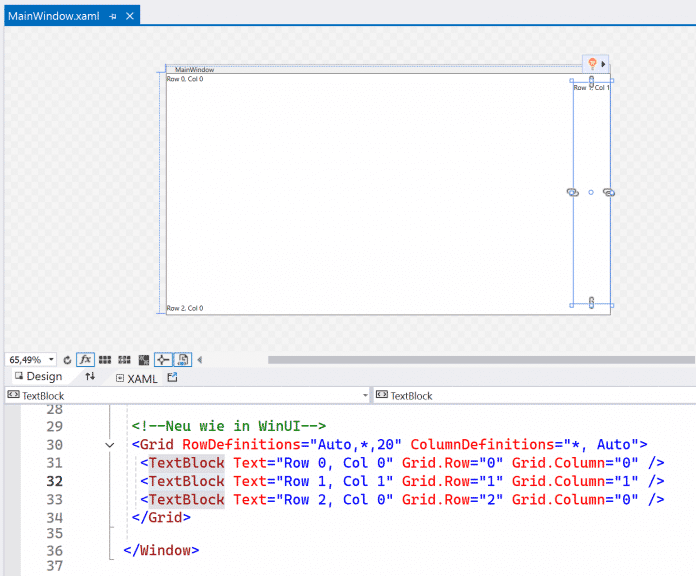Viewport: 696px width, 576px height.
Task: Expand the arrow beside the designer lightbulb
Action: (603, 64)
